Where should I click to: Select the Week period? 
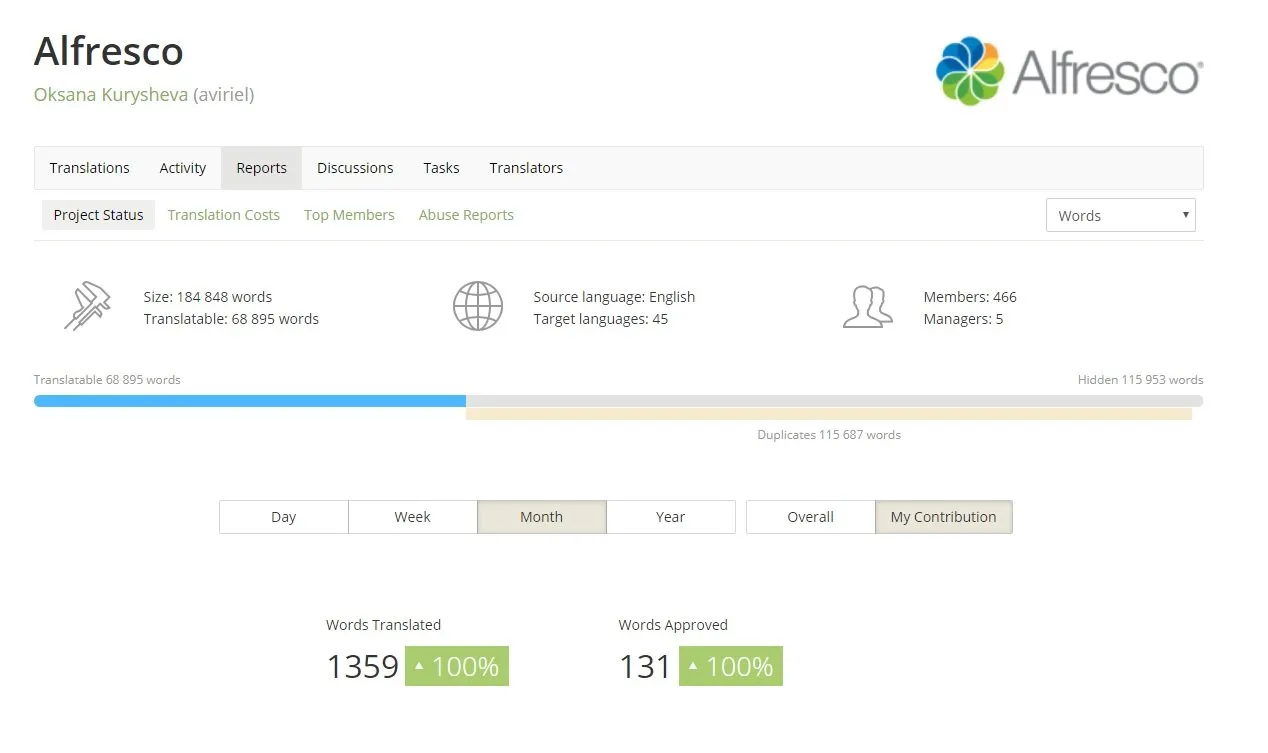pyautogui.click(x=412, y=517)
